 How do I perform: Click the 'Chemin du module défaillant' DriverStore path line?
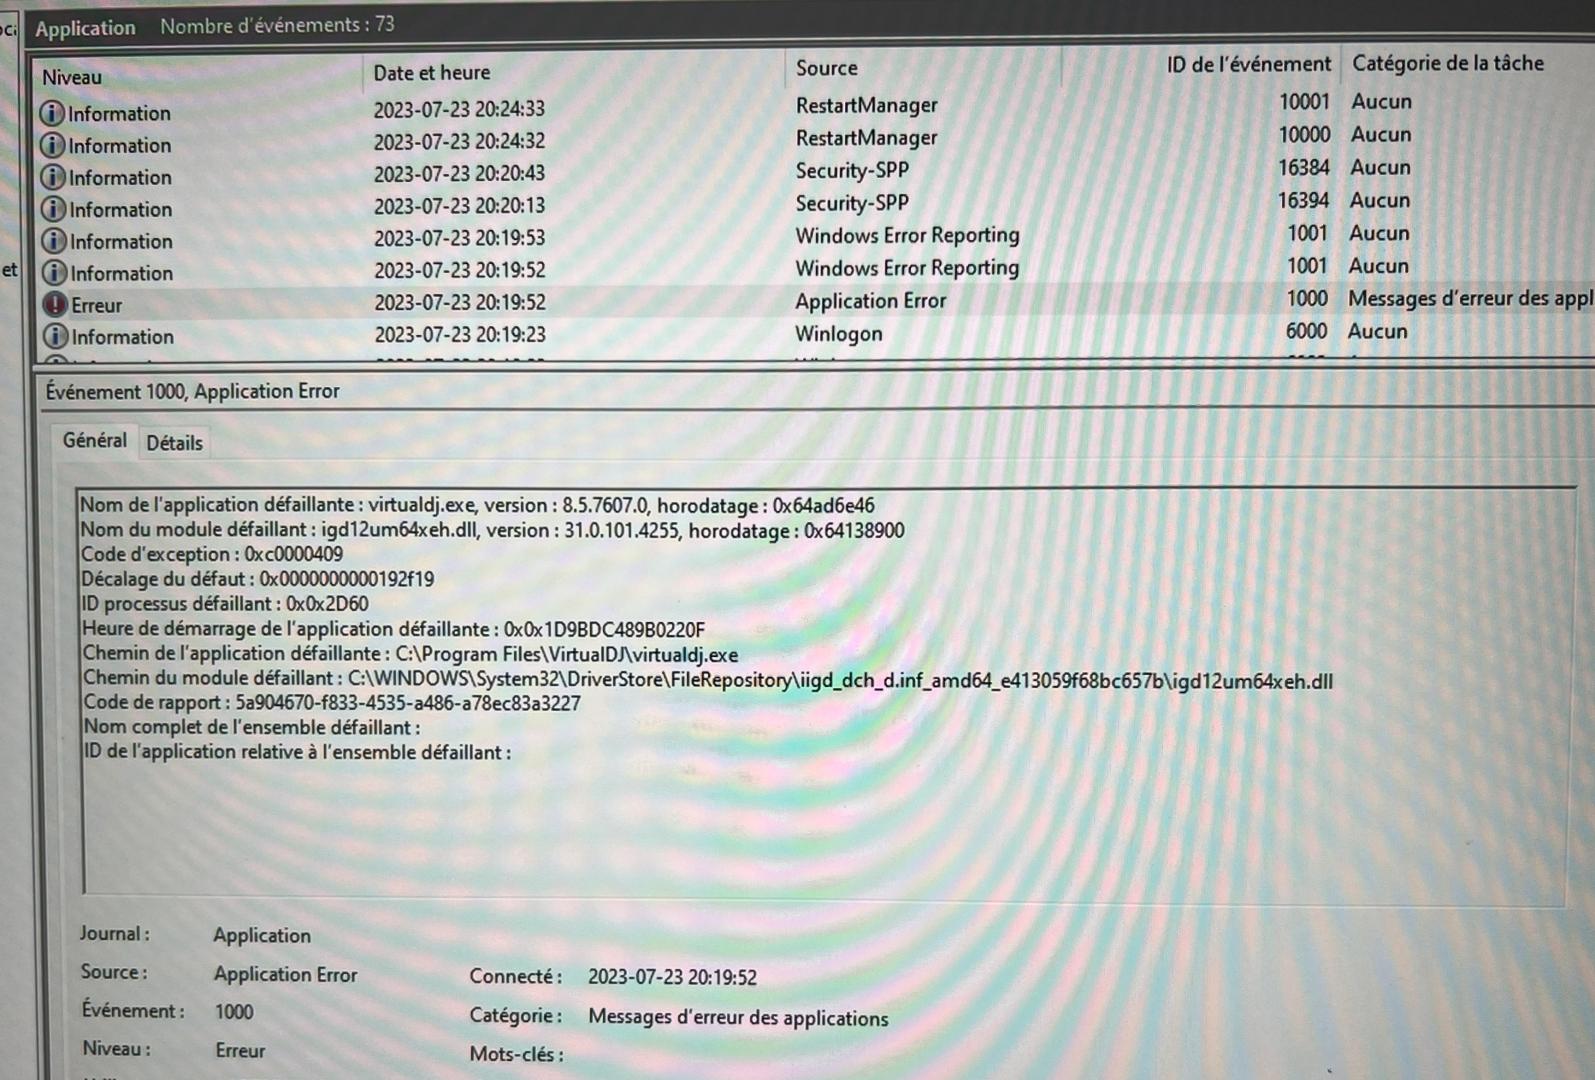point(708,680)
